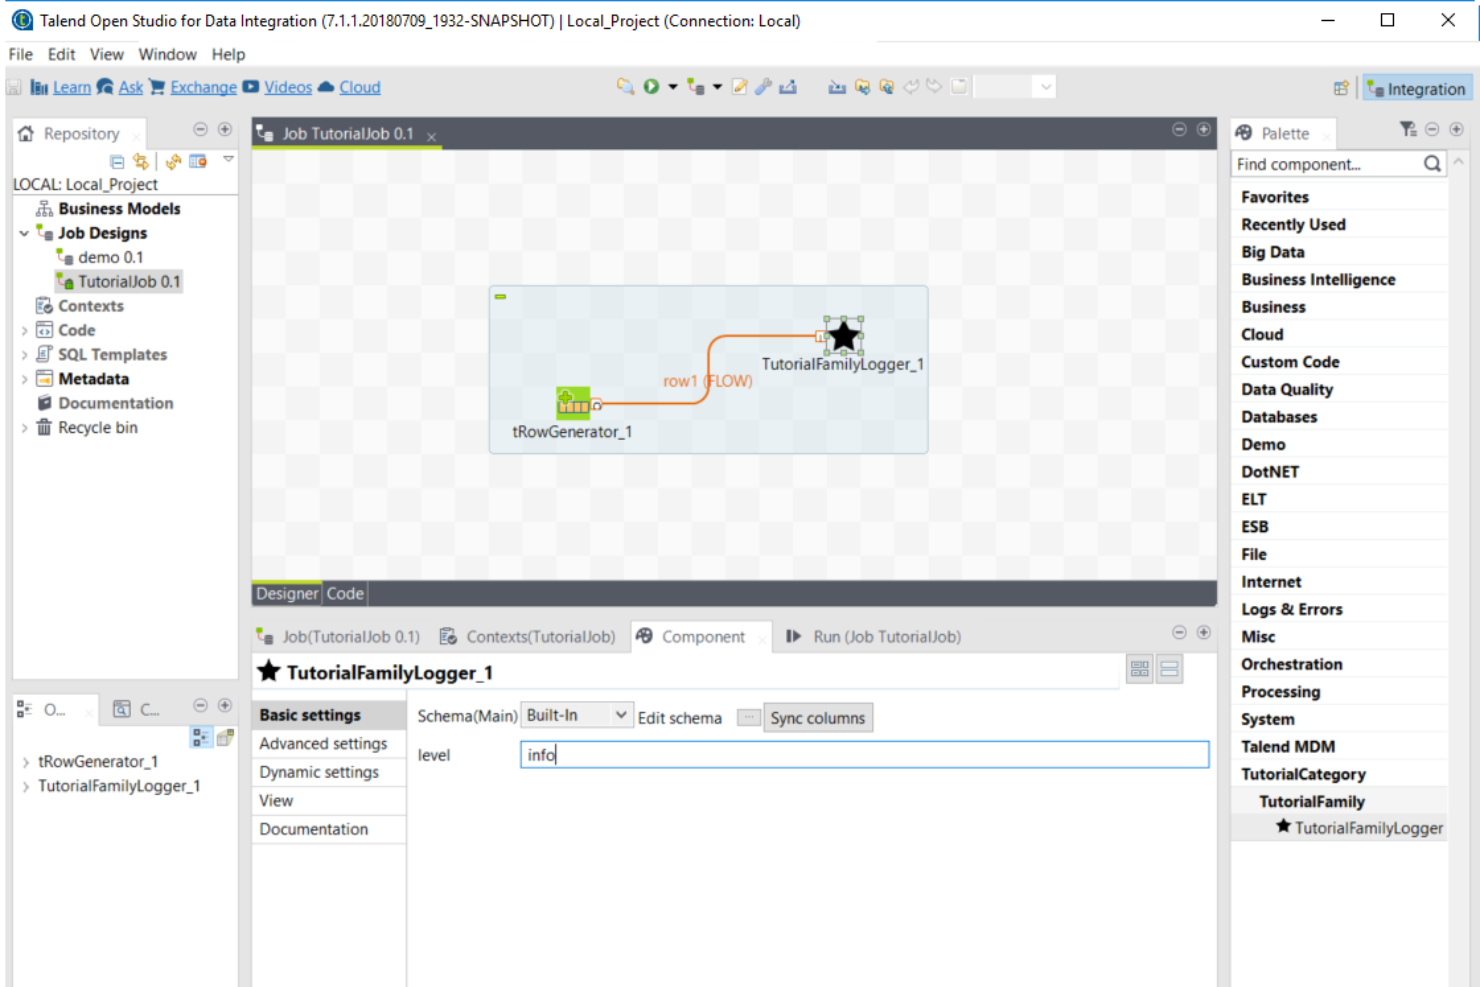Maximize the Repository panel
This screenshot has width=1480, height=987.
tap(224, 130)
